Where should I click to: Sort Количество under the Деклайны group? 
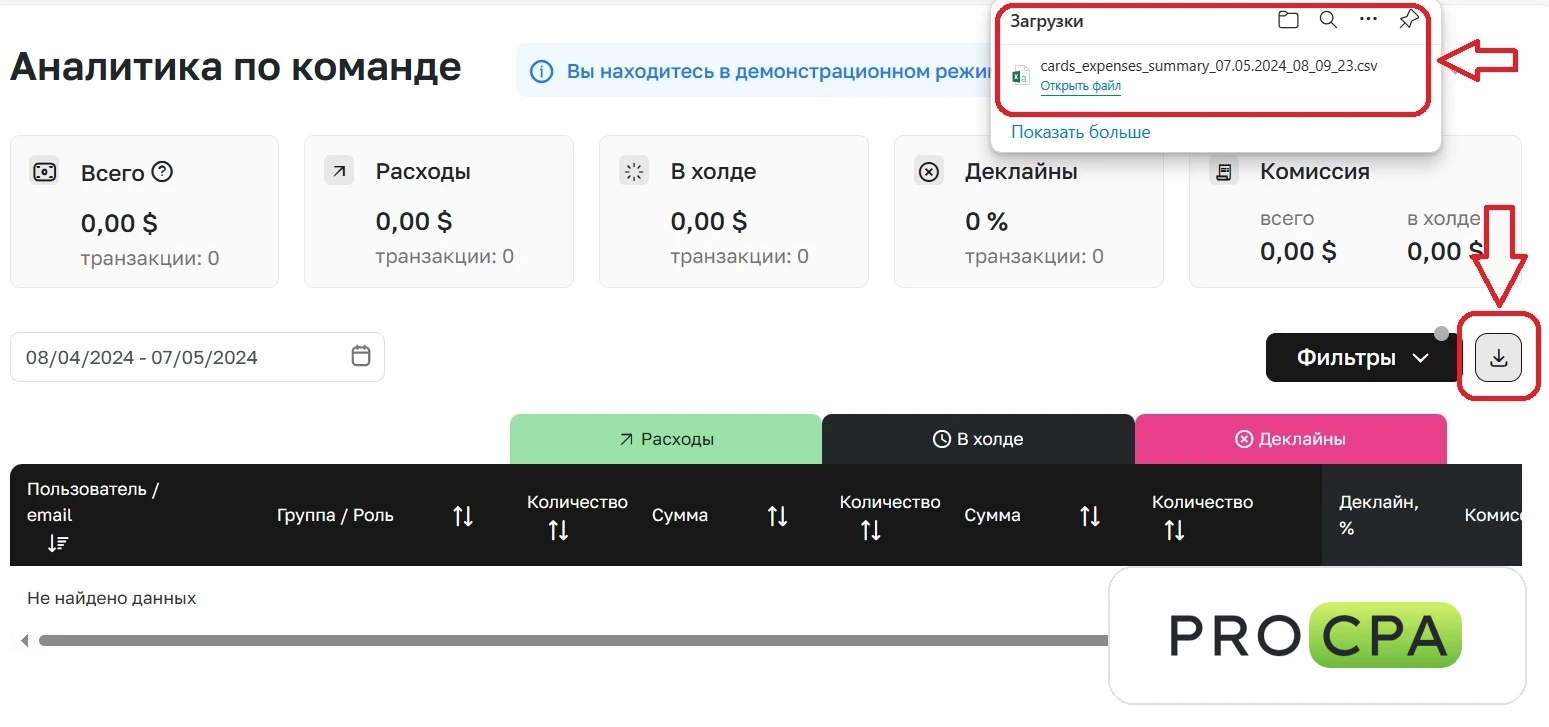(x=1175, y=530)
